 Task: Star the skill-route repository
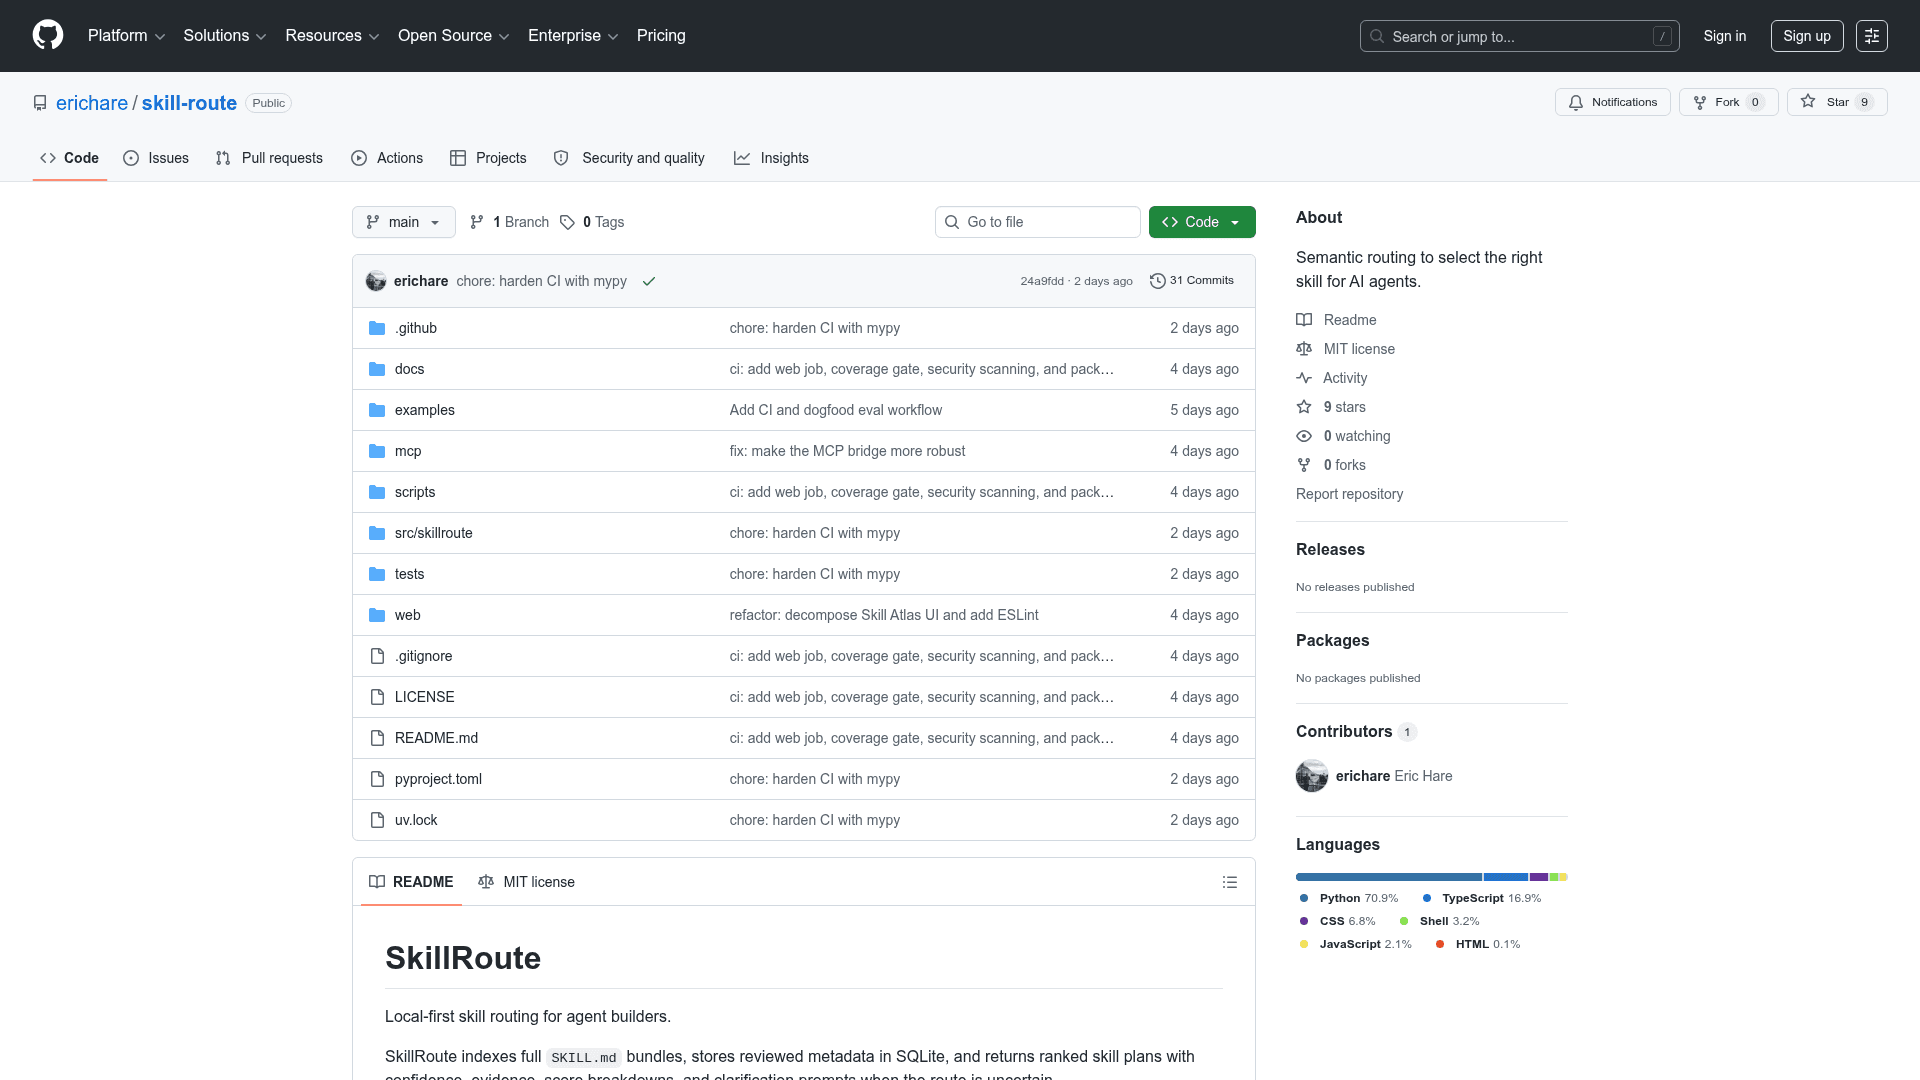1837,102
